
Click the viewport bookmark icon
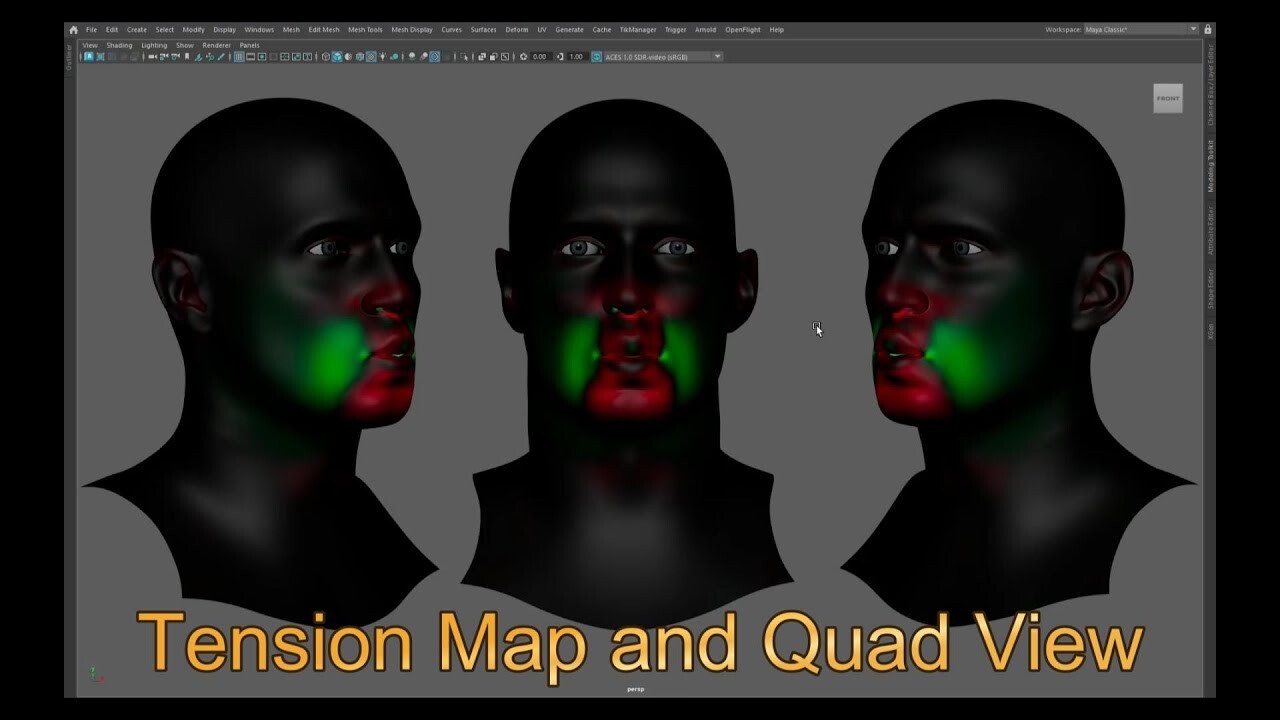coord(187,57)
